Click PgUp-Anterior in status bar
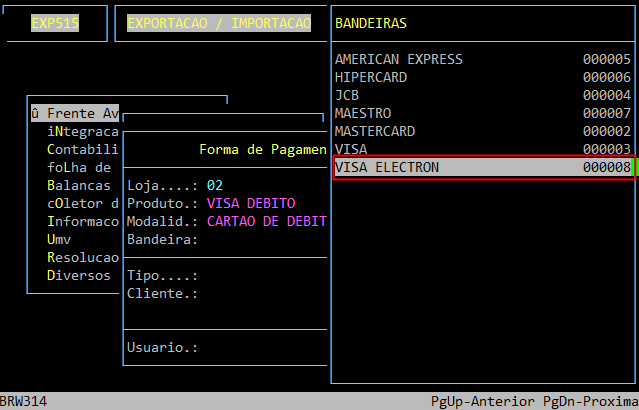 coord(482,401)
